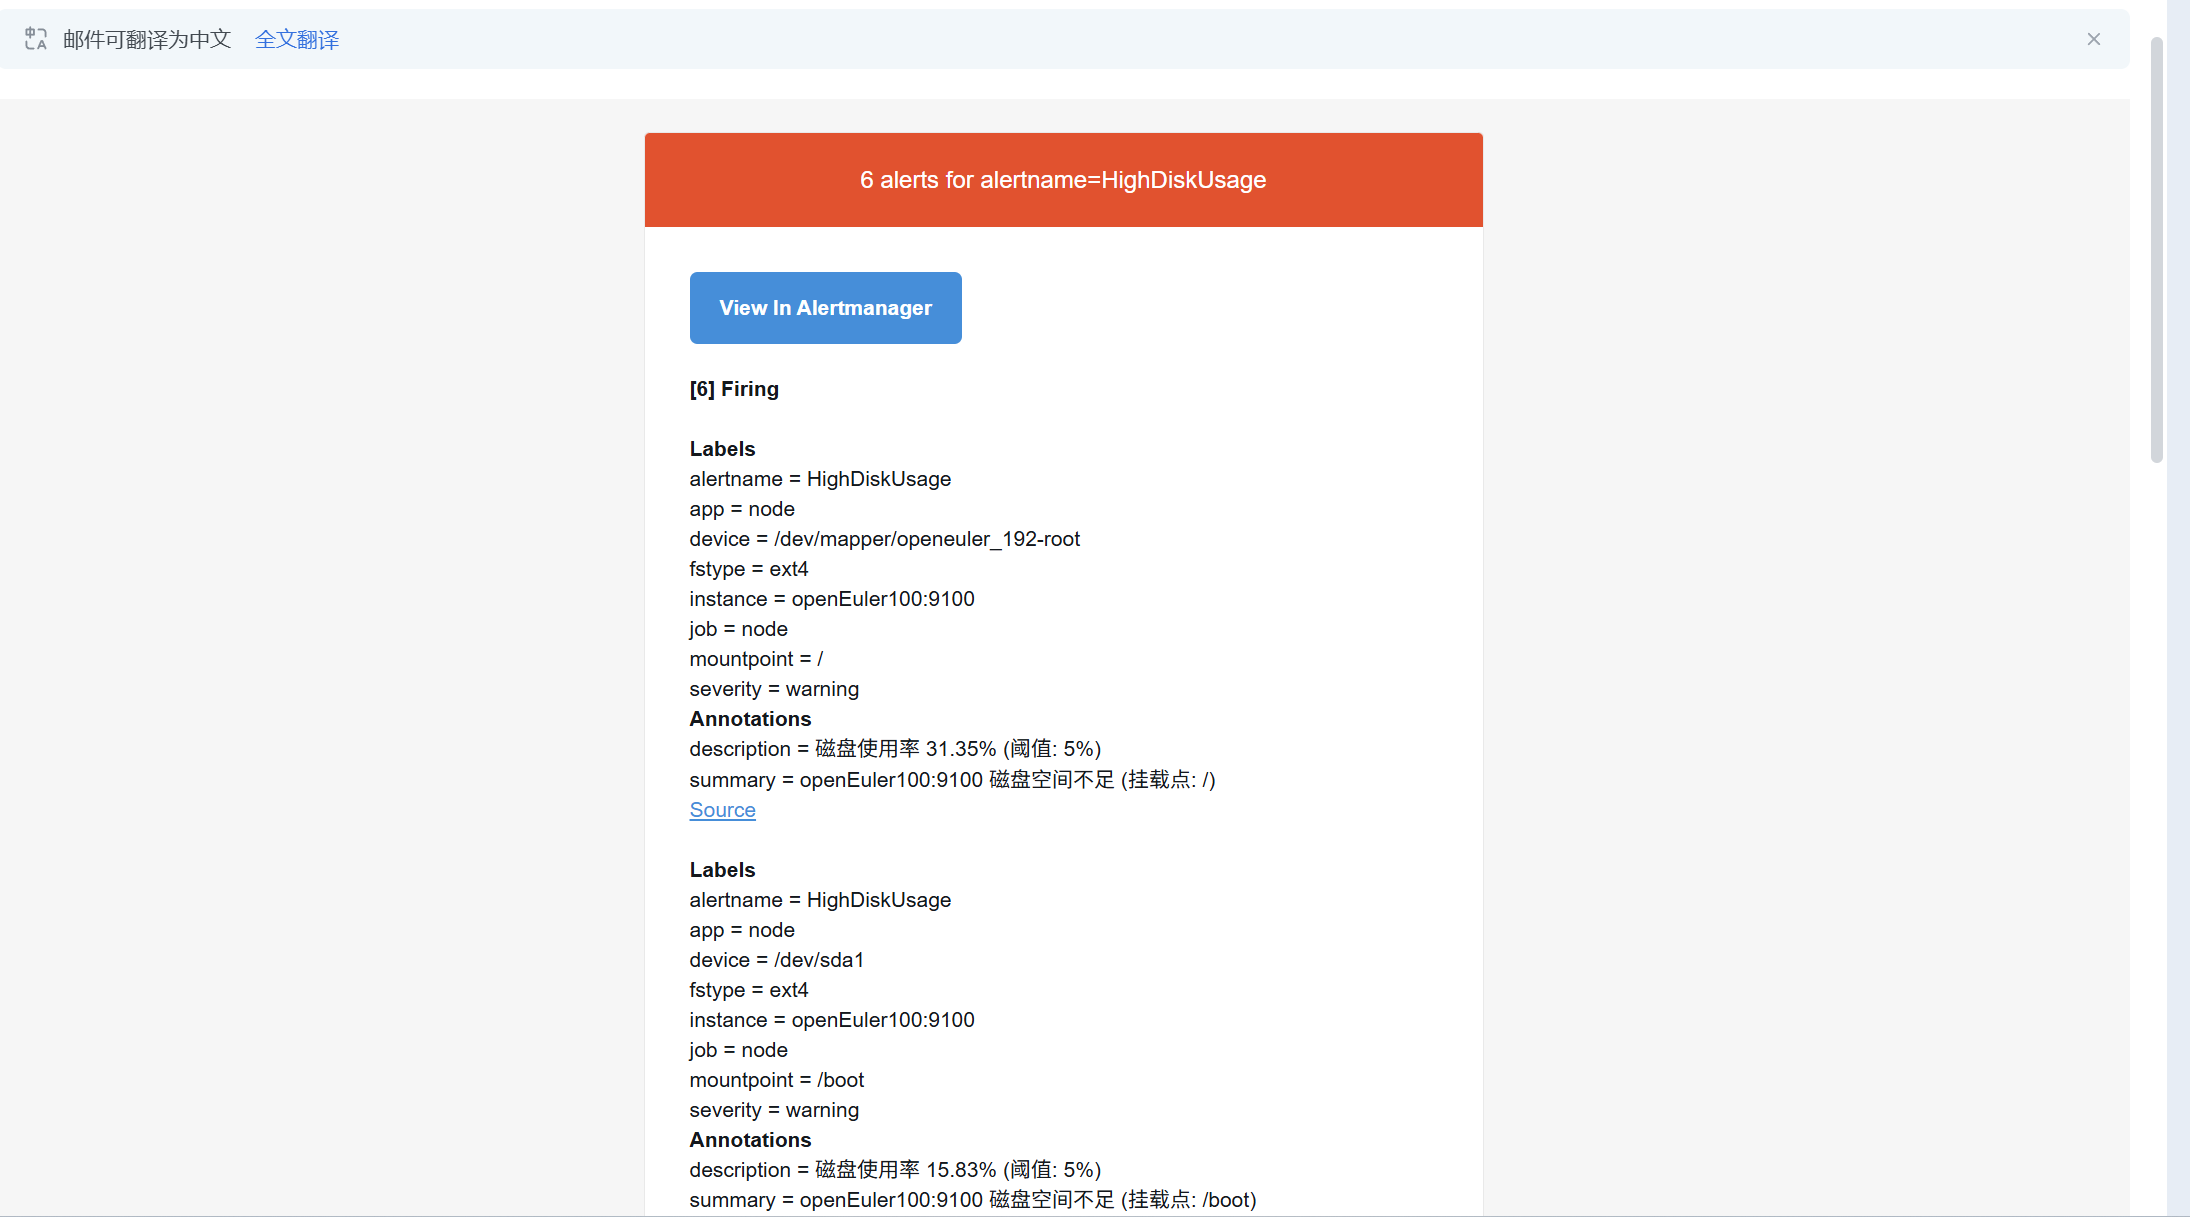Click the openeuler_192-root device line
Screen dimensions: 2190x1217
(884, 539)
